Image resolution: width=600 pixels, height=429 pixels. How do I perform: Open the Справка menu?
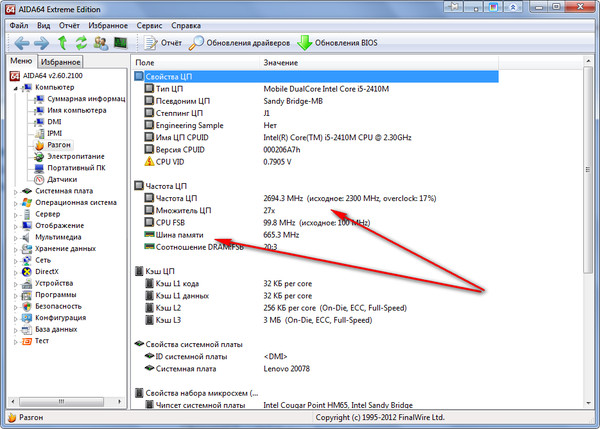[186, 26]
